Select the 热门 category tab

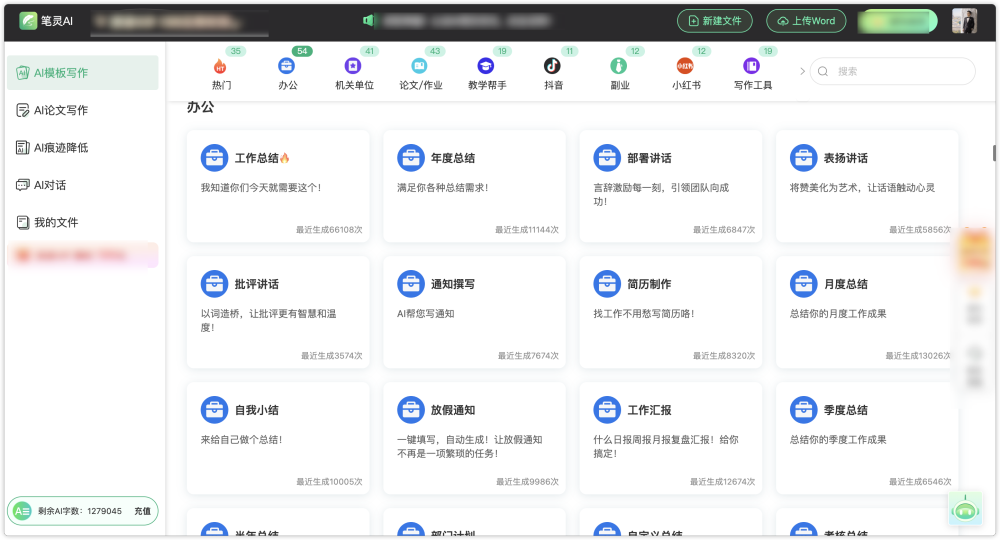pos(221,73)
